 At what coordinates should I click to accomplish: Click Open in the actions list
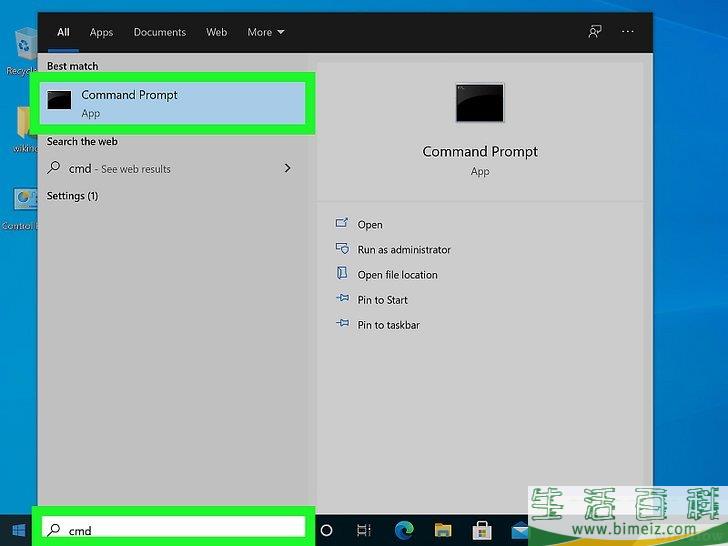coord(370,225)
